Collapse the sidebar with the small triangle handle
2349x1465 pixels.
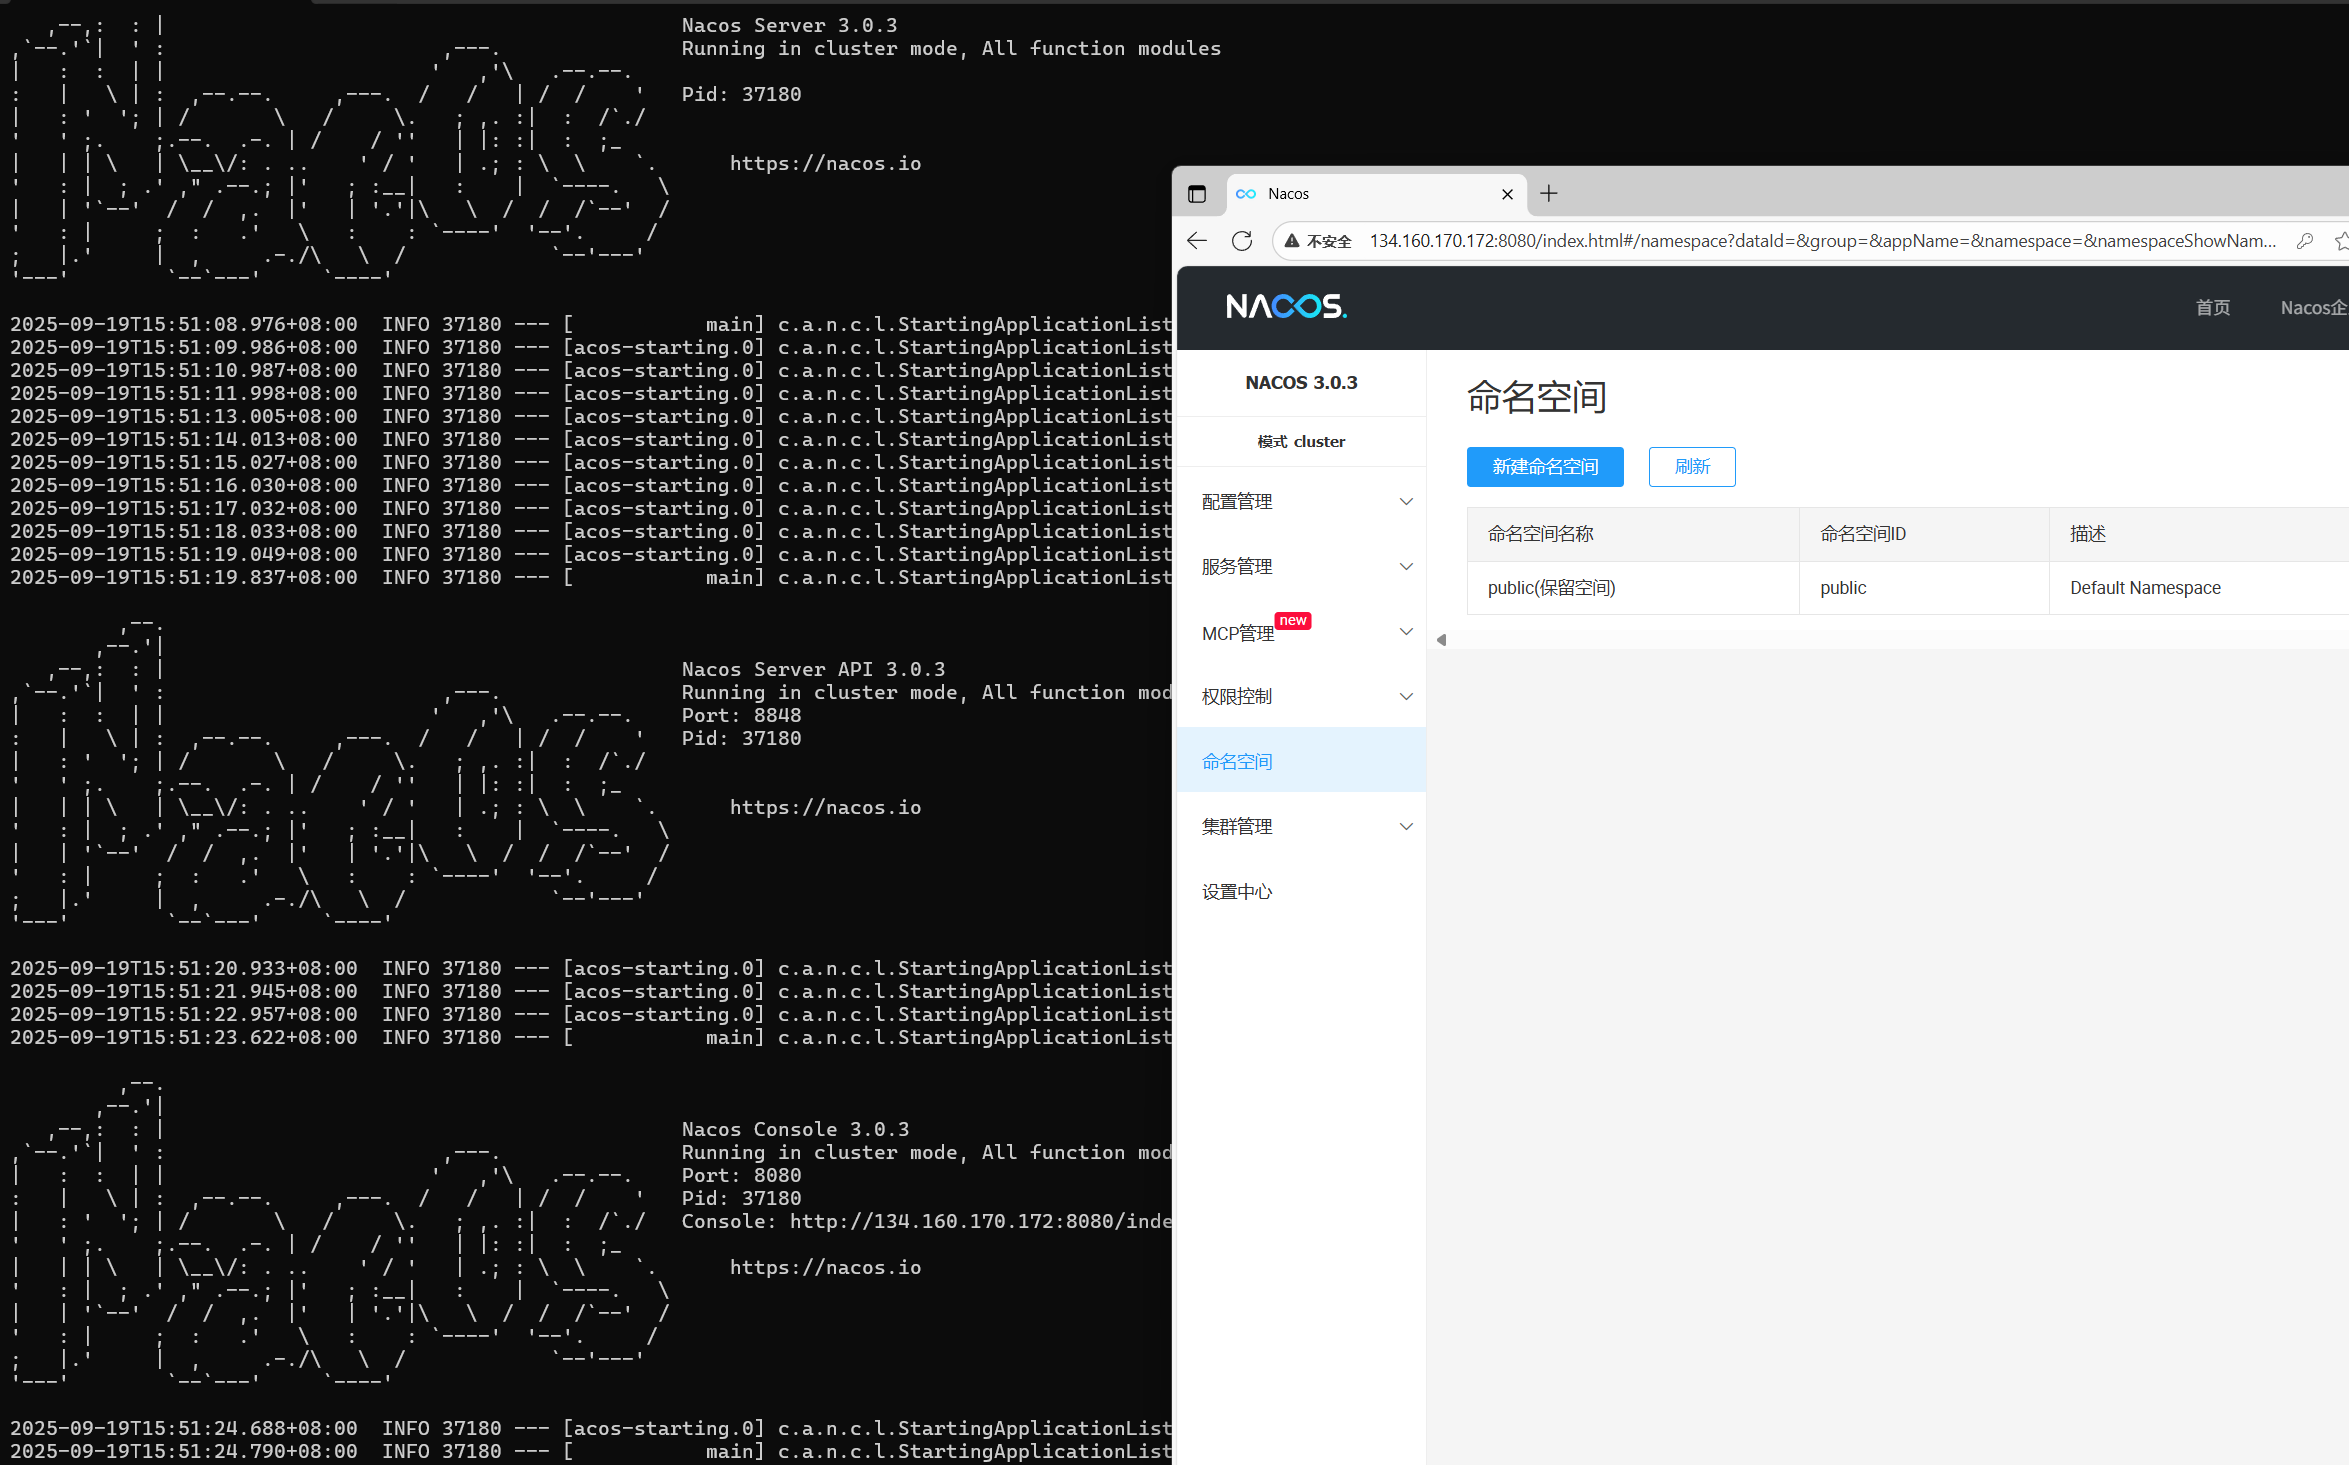tap(1441, 640)
